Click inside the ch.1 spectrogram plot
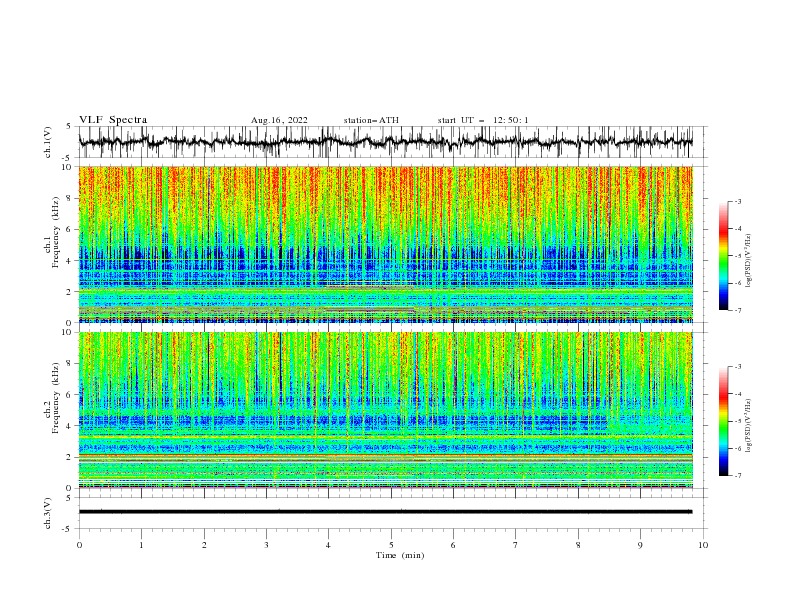The width and height of the screenshot is (792, 612). point(385,244)
